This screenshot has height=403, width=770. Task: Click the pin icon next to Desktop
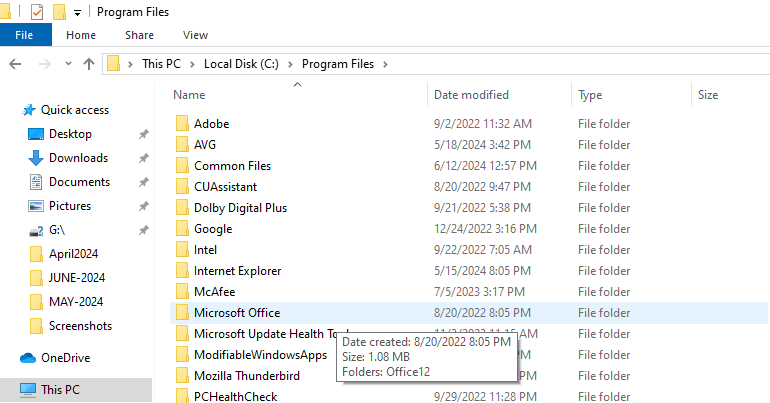pyautogui.click(x=143, y=134)
